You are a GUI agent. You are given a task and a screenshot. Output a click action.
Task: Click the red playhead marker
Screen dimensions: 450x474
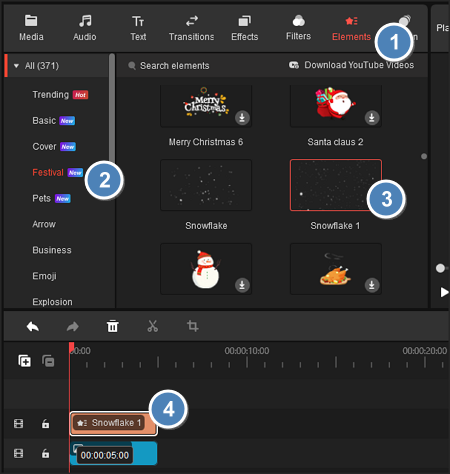pos(71,347)
